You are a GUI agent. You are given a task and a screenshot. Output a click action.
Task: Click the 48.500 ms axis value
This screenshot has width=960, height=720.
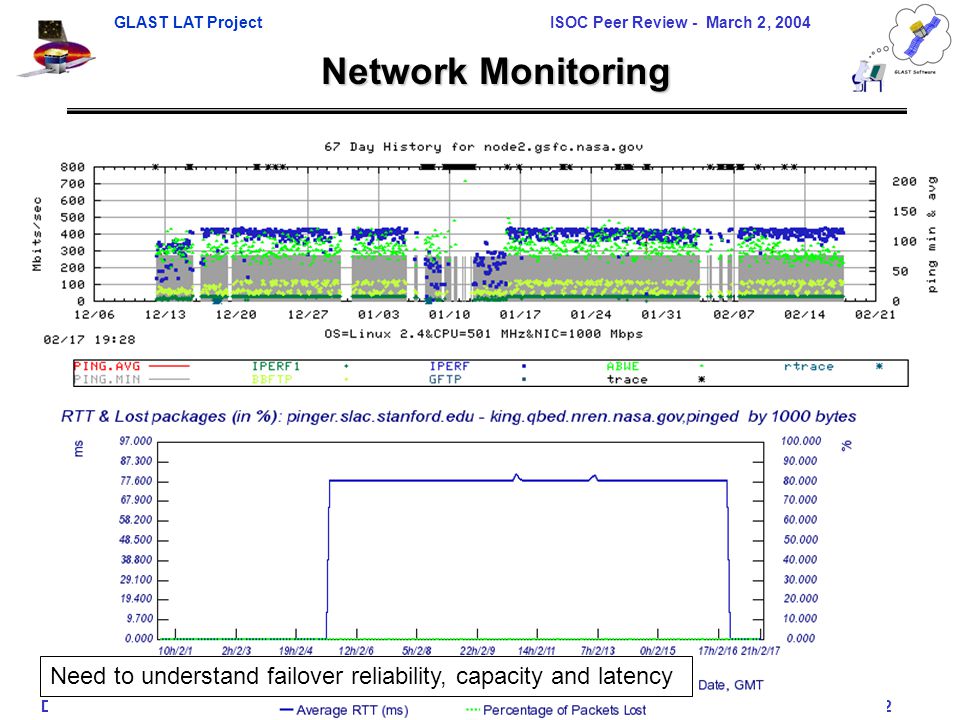(x=135, y=540)
